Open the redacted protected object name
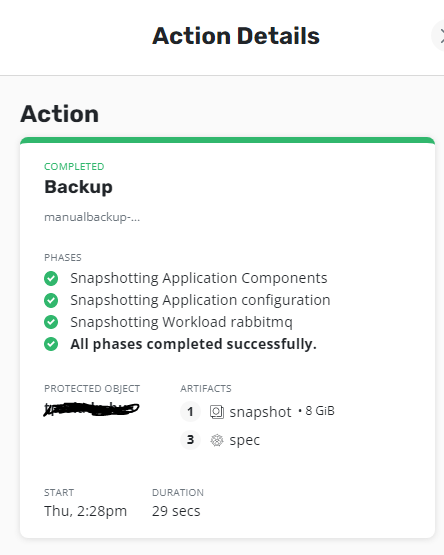444x555 pixels. coord(91,409)
